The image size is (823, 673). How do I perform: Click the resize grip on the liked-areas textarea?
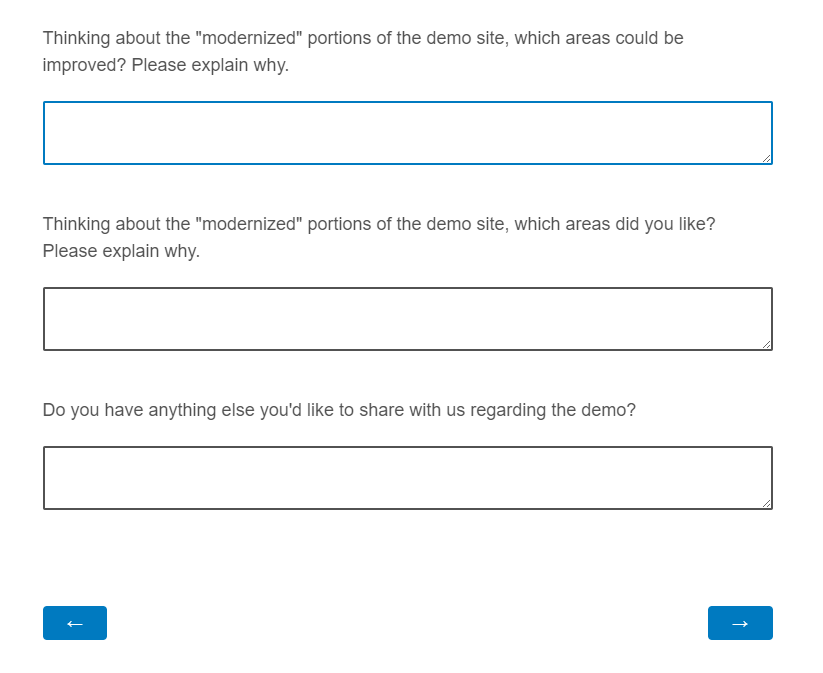(x=766, y=344)
